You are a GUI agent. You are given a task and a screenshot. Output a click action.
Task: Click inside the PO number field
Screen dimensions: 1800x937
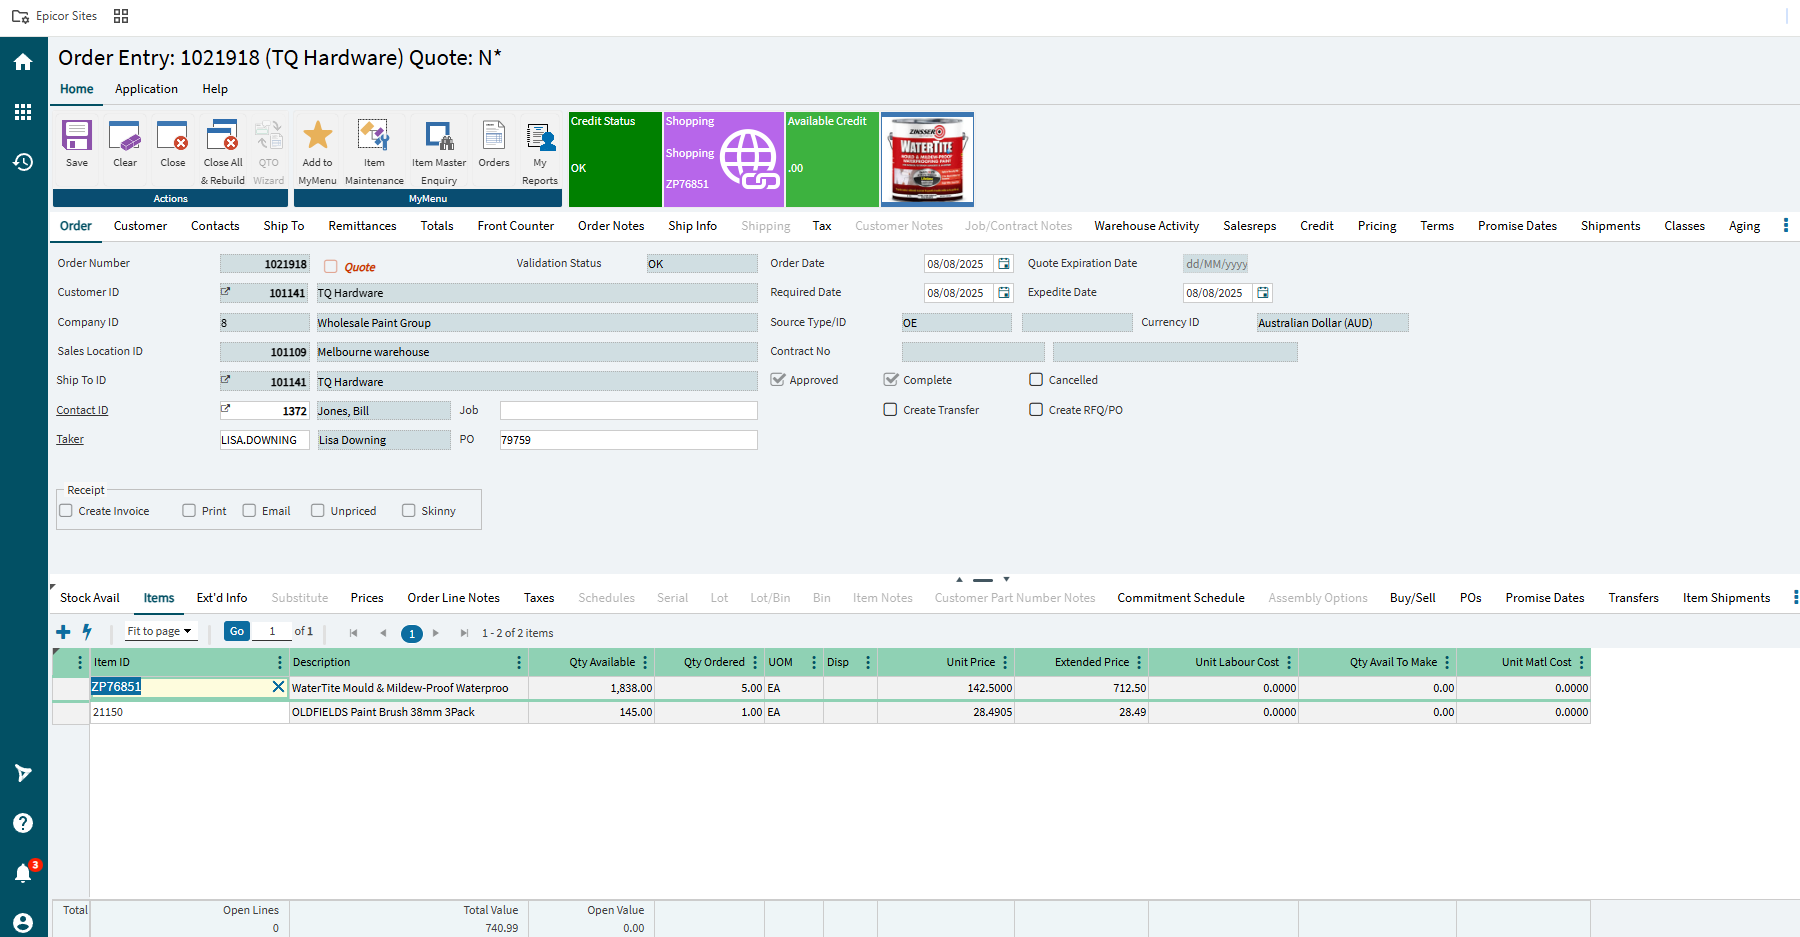[x=628, y=439]
